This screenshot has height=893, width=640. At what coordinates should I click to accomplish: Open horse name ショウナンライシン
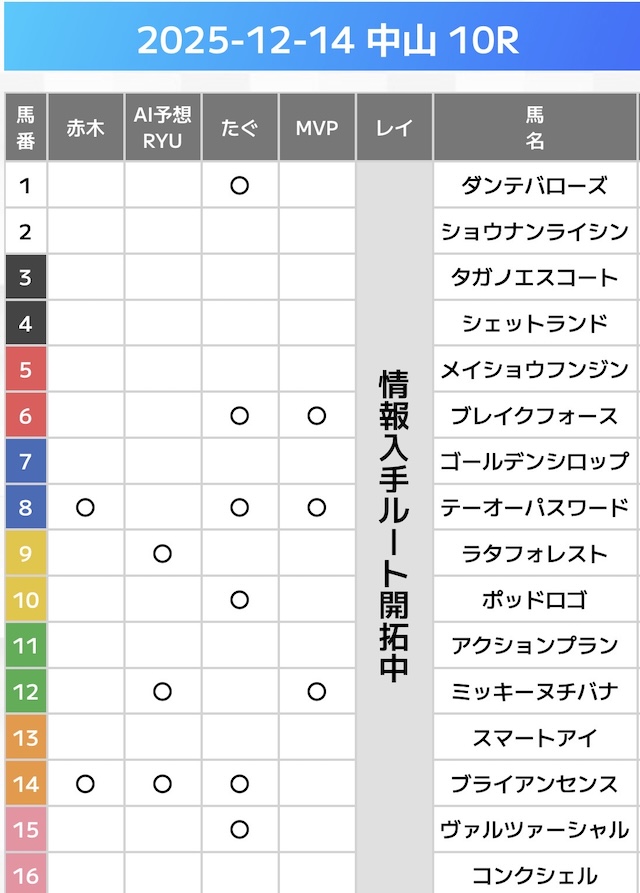pos(534,232)
